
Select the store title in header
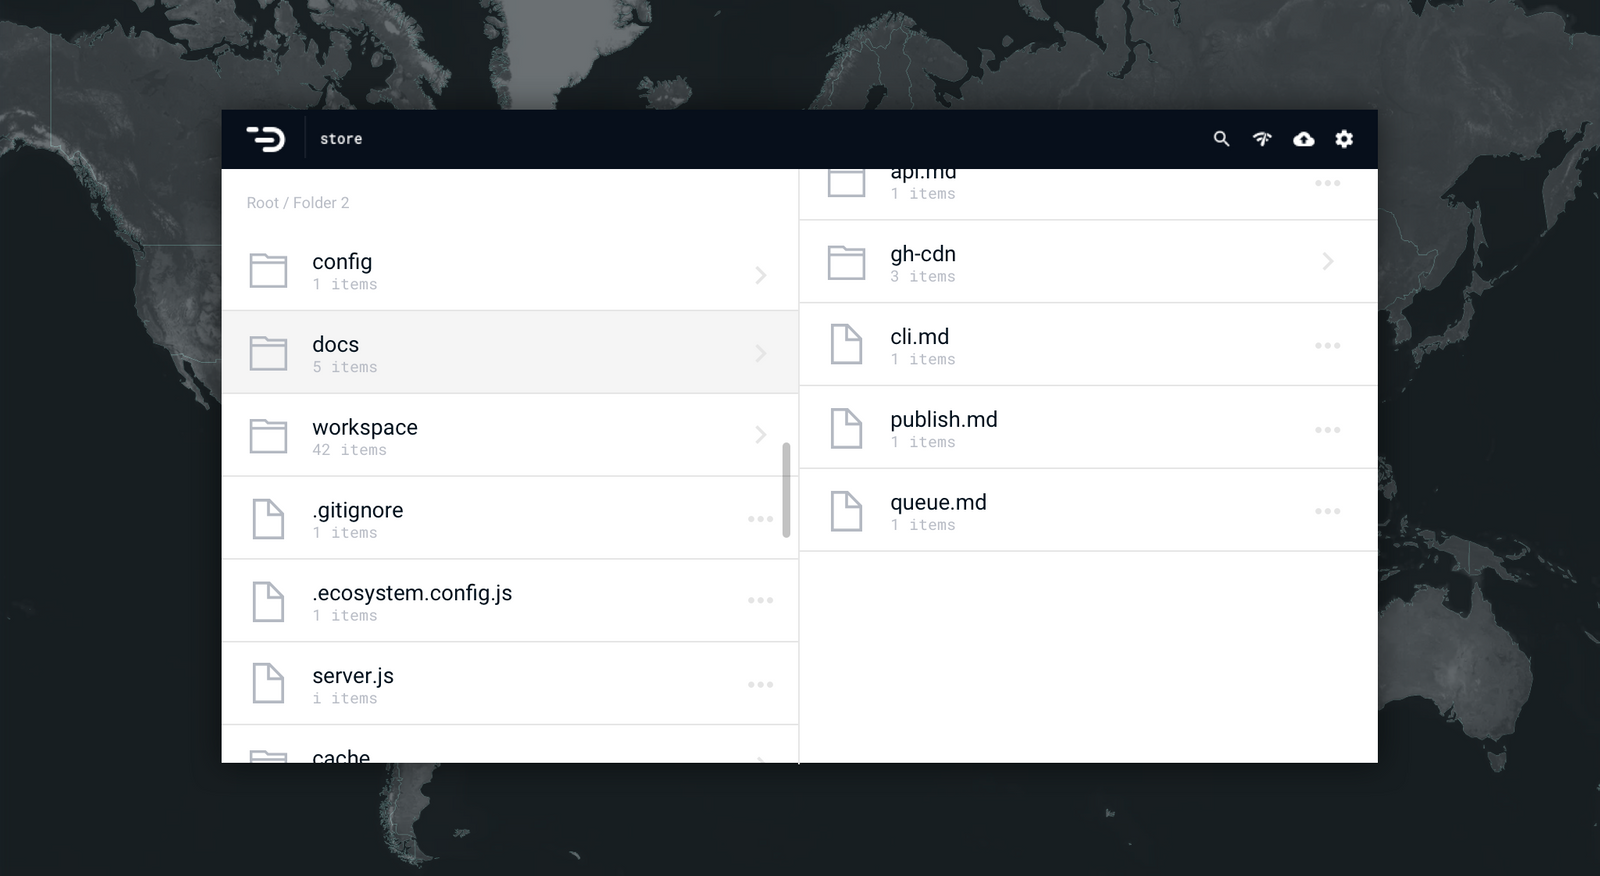point(341,139)
